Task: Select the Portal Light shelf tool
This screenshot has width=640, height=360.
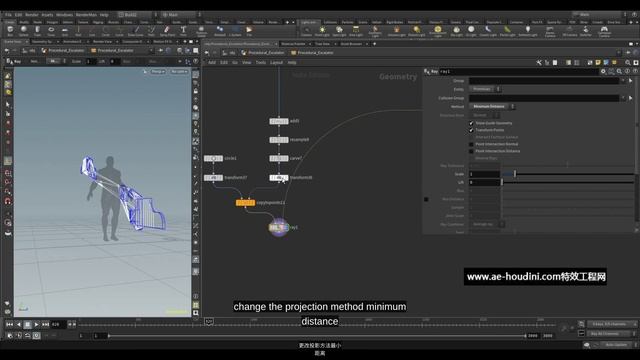Action: 507,31
